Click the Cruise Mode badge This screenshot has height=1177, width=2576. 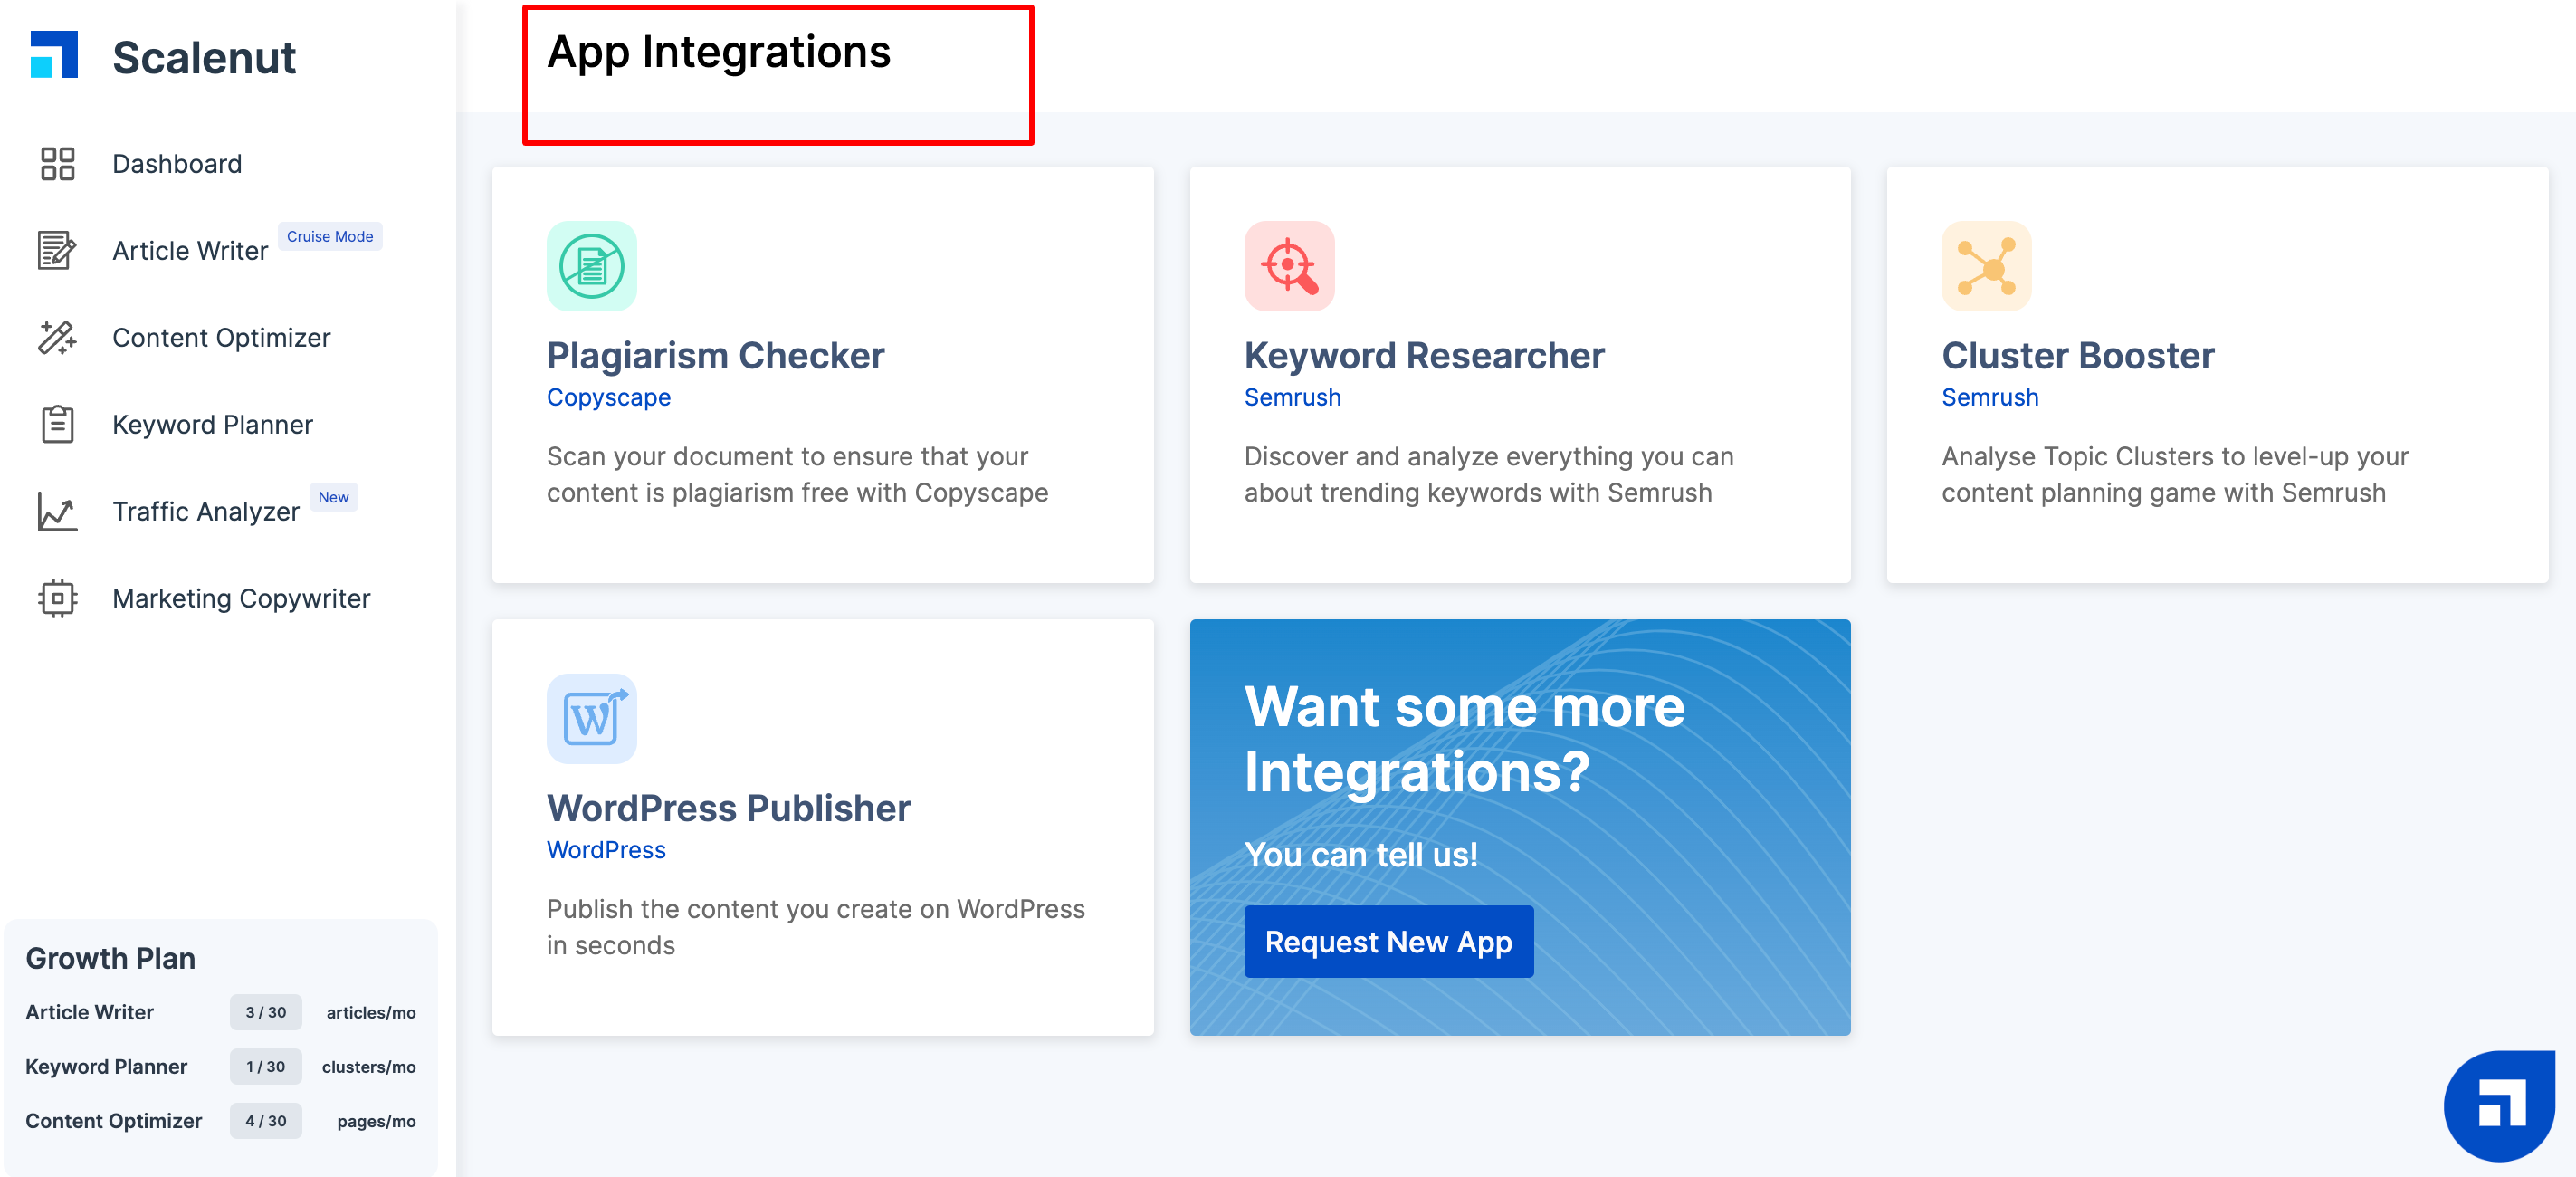pos(329,237)
